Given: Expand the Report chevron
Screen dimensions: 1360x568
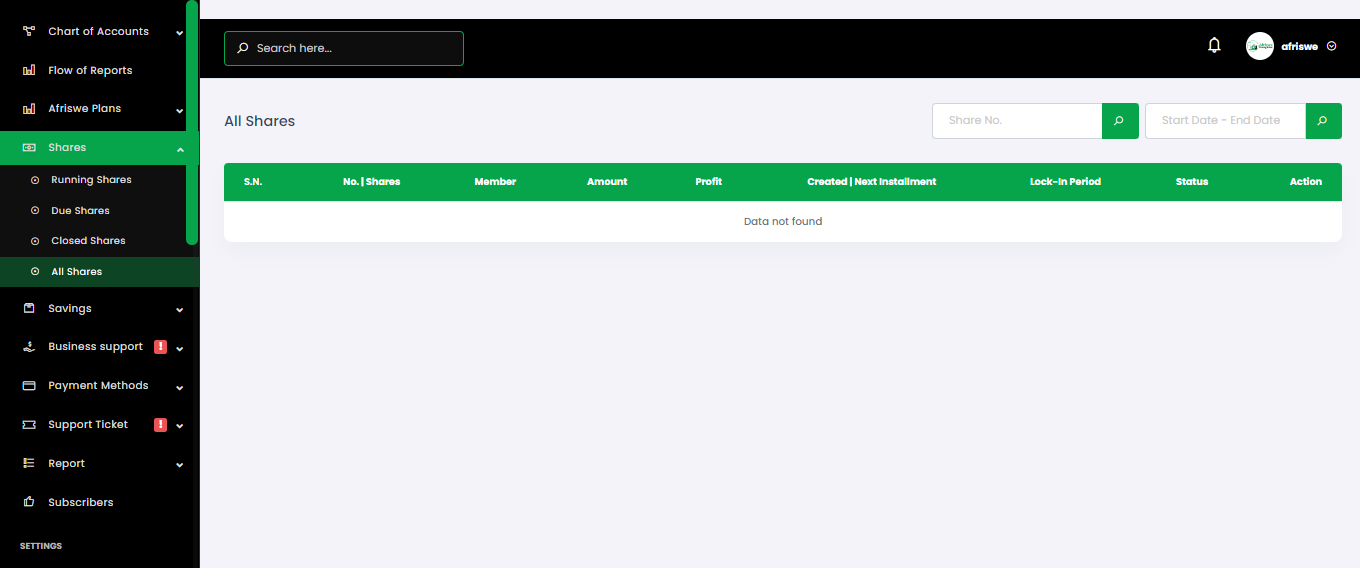Looking at the screenshot, I should click(180, 465).
